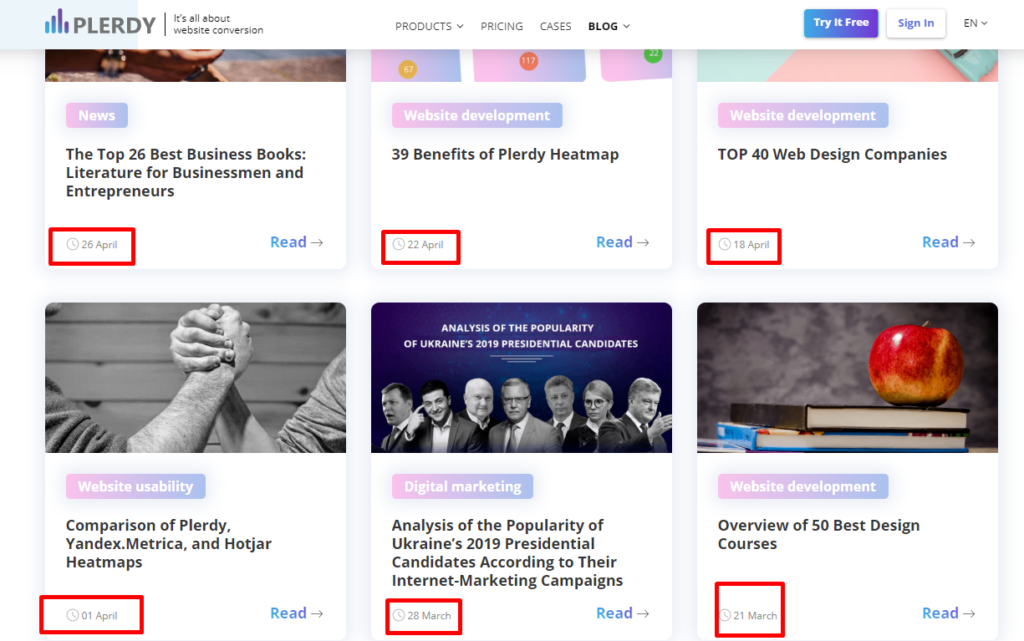This screenshot has height=641, width=1024.
Task: Open the EN language selector
Action: tap(974, 22)
